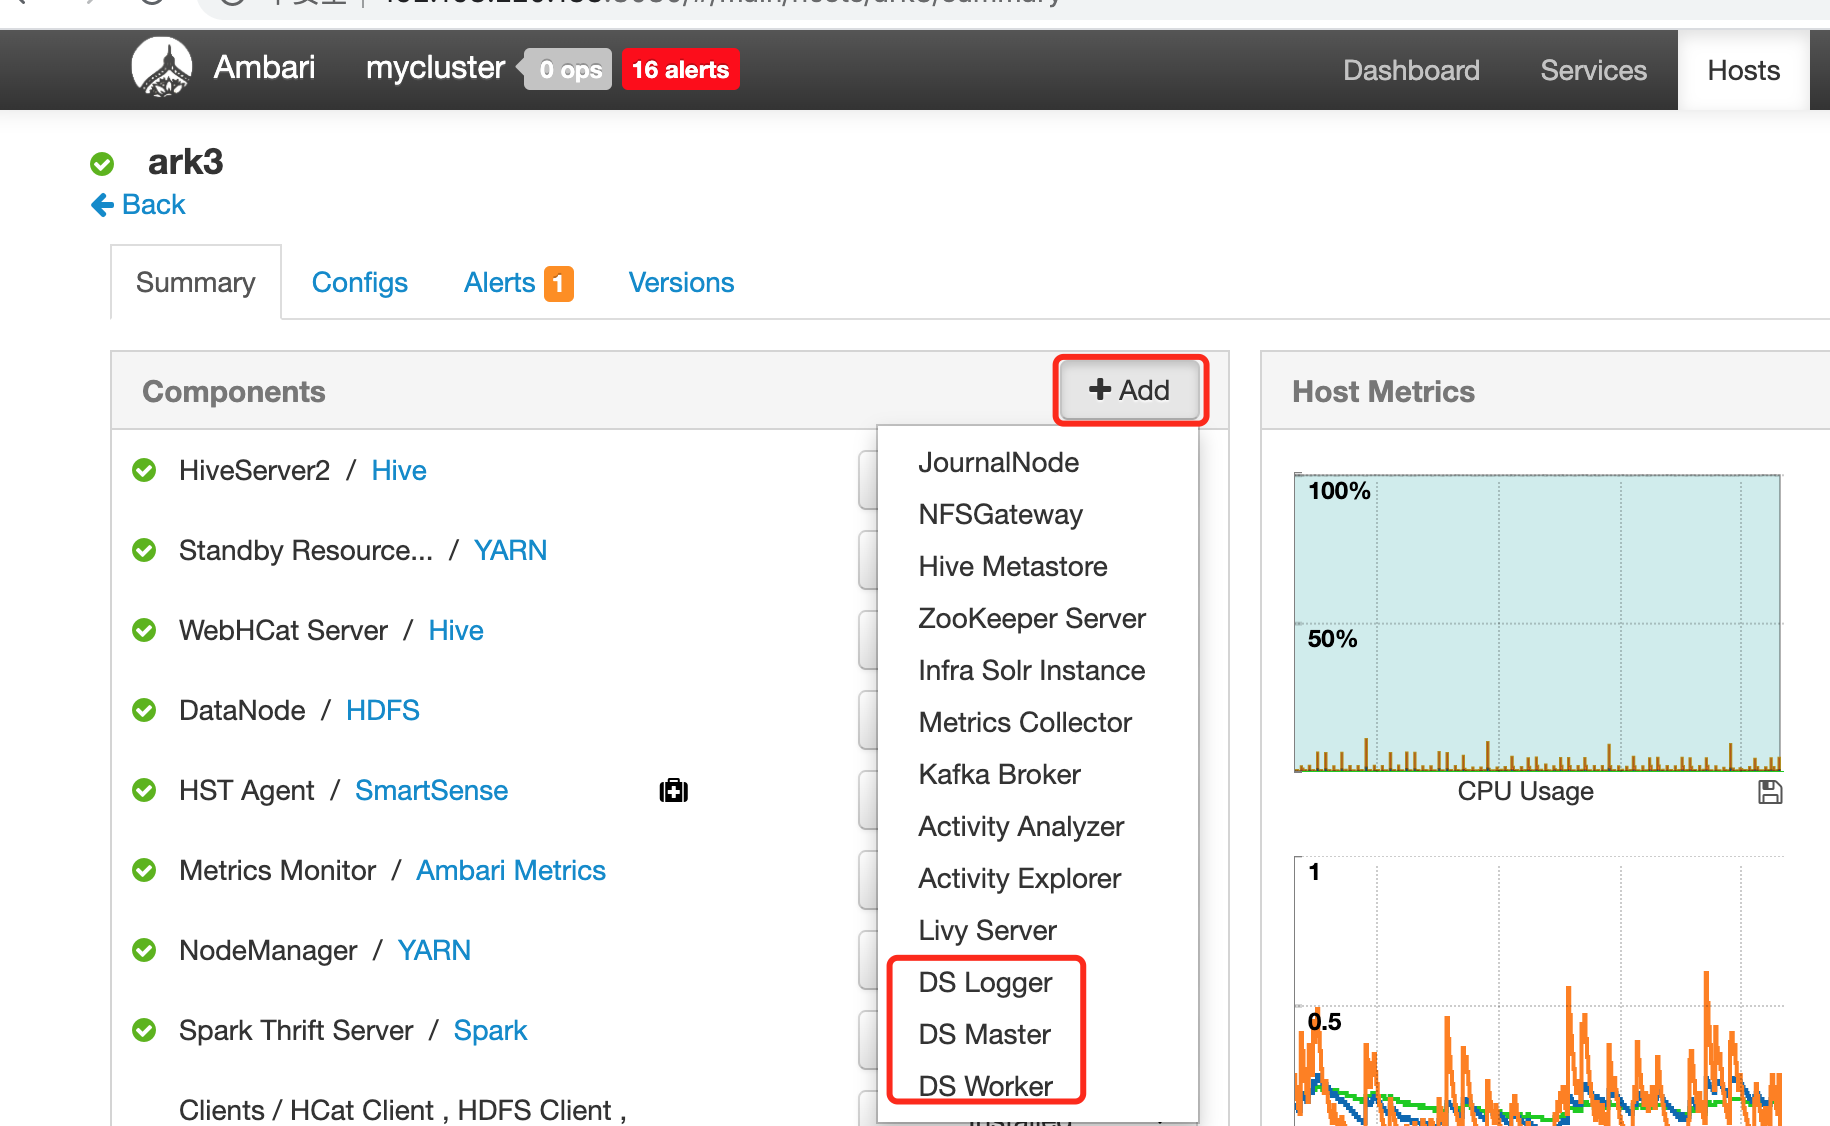This screenshot has width=1830, height=1126.
Task: Click the save icon under CPU Usage
Action: click(x=1769, y=792)
